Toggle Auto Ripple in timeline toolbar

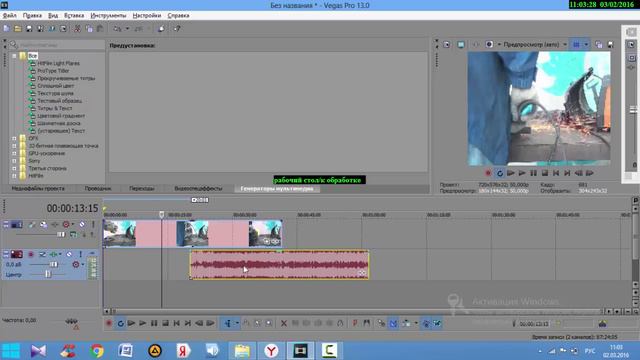click(406, 323)
